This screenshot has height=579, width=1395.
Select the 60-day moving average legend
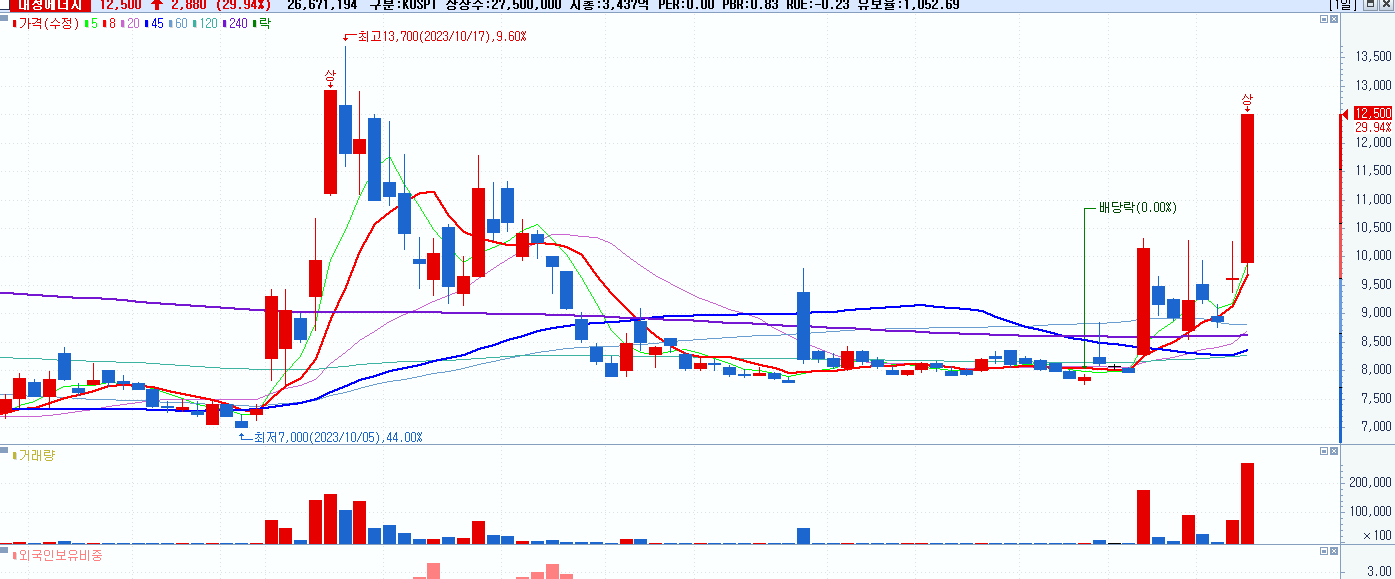point(179,22)
